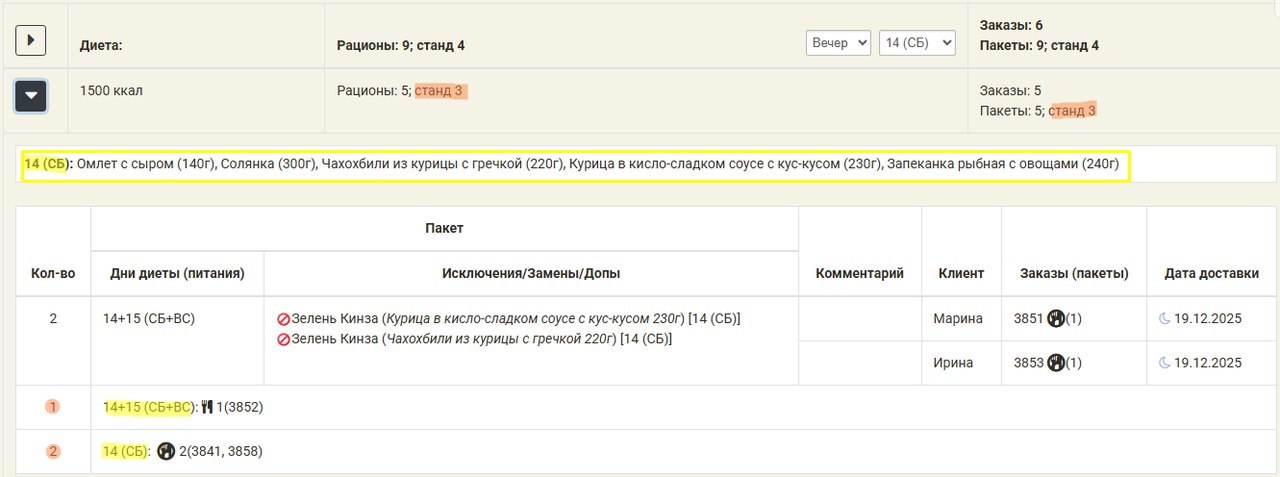Click order number 3851
The height and width of the screenshot is (477, 1280).
click(1028, 319)
